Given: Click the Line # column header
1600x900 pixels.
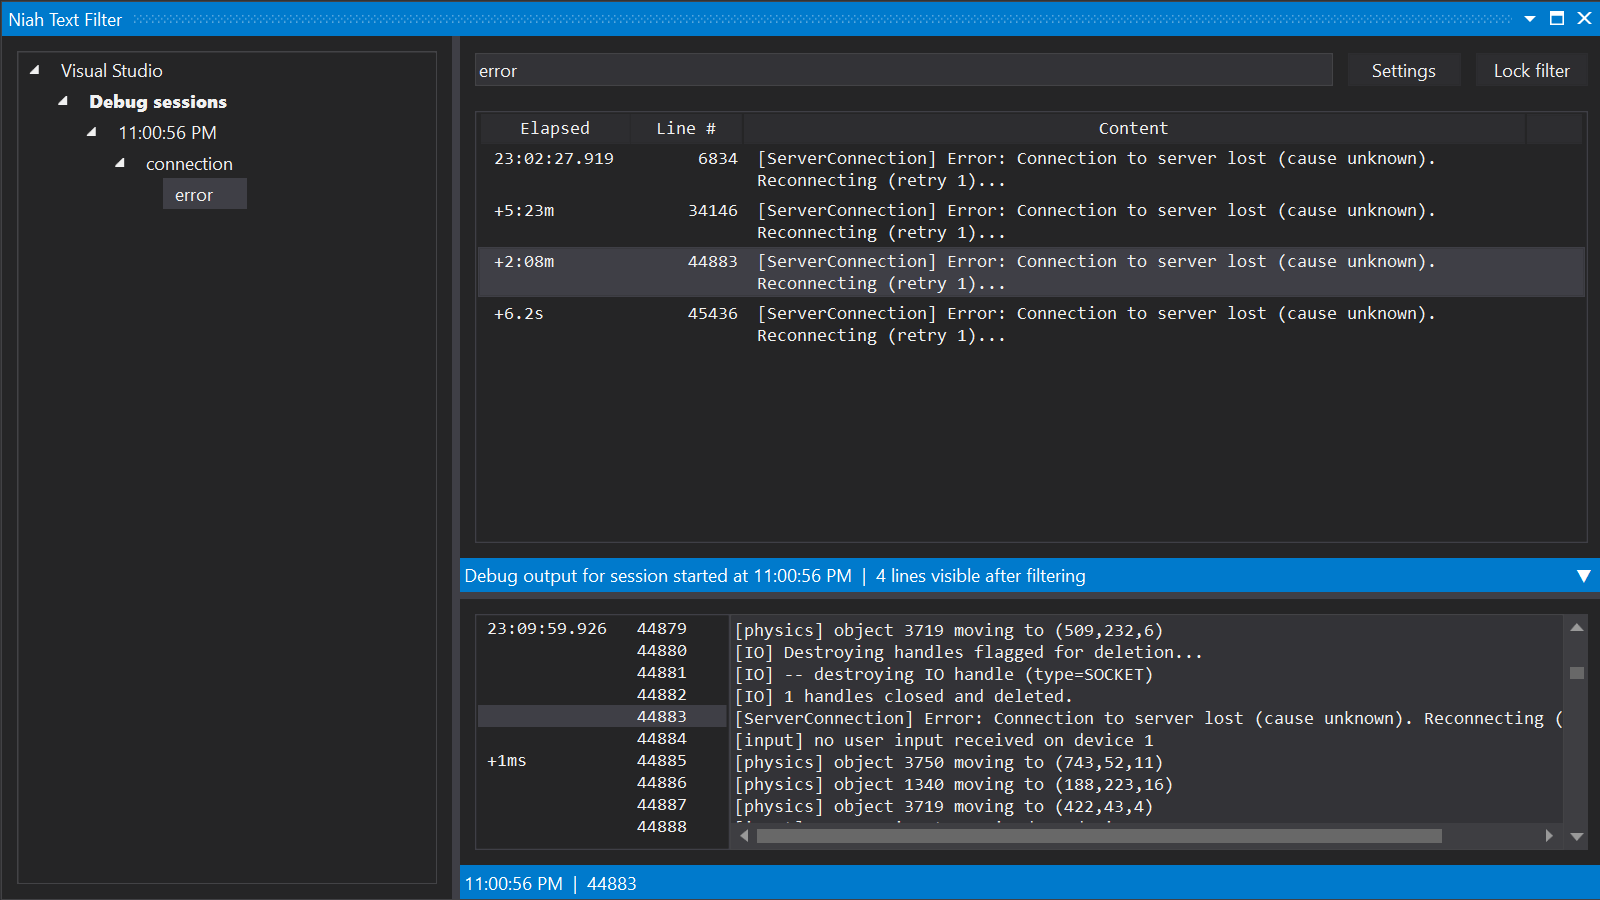Looking at the screenshot, I should 684,128.
